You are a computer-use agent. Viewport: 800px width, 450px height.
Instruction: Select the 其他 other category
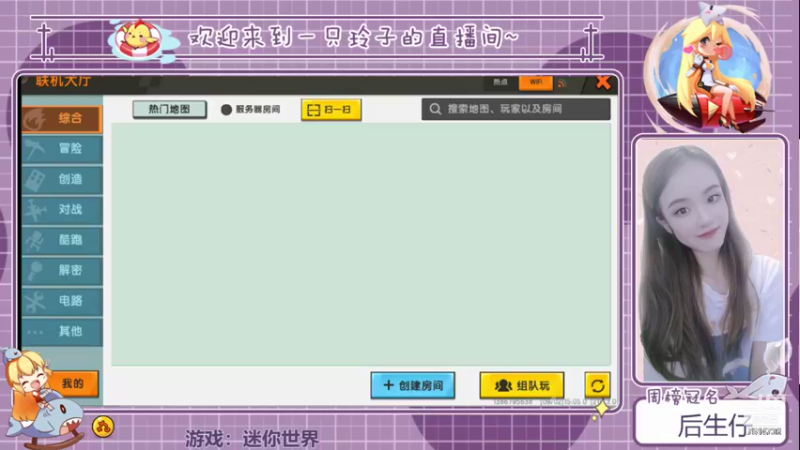click(62, 332)
